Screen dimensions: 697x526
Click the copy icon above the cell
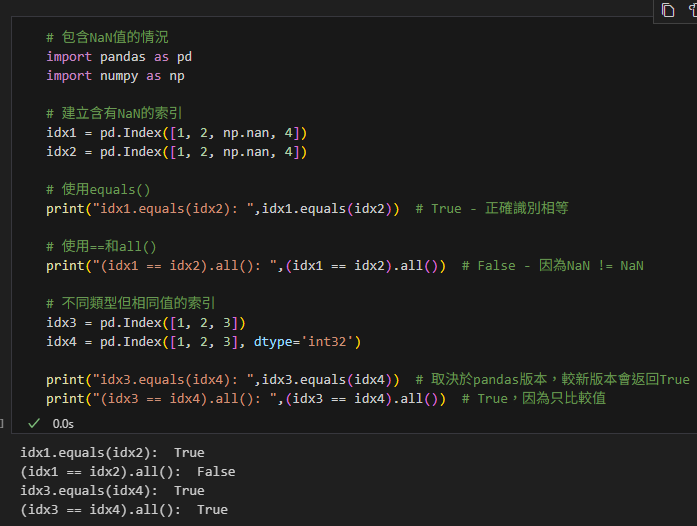click(668, 10)
